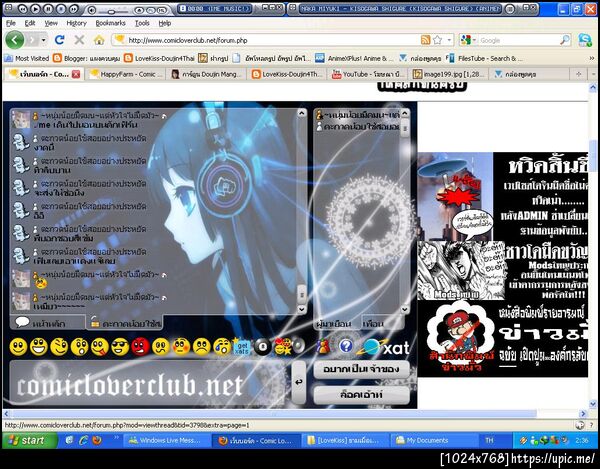Toggle the chat sound speaker icon
Viewport: 600px width, 469px height.
pyautogui.click(x=299, y=346)
